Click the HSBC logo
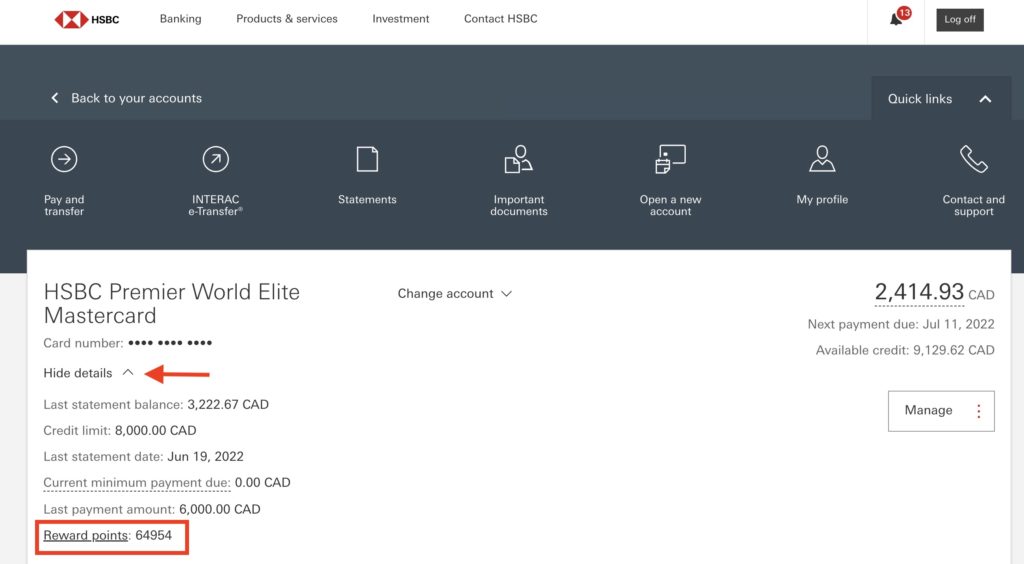This screenshot has height=564, width=1024. pos(87,19)
